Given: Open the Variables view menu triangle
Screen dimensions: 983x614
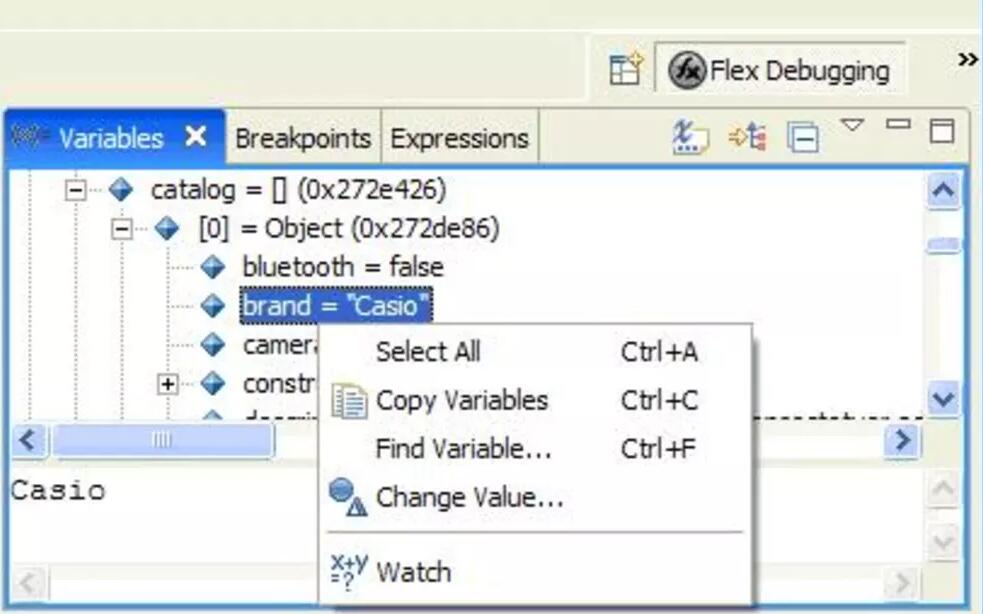Looking at the screenshot, I should [x=852, y=126].
